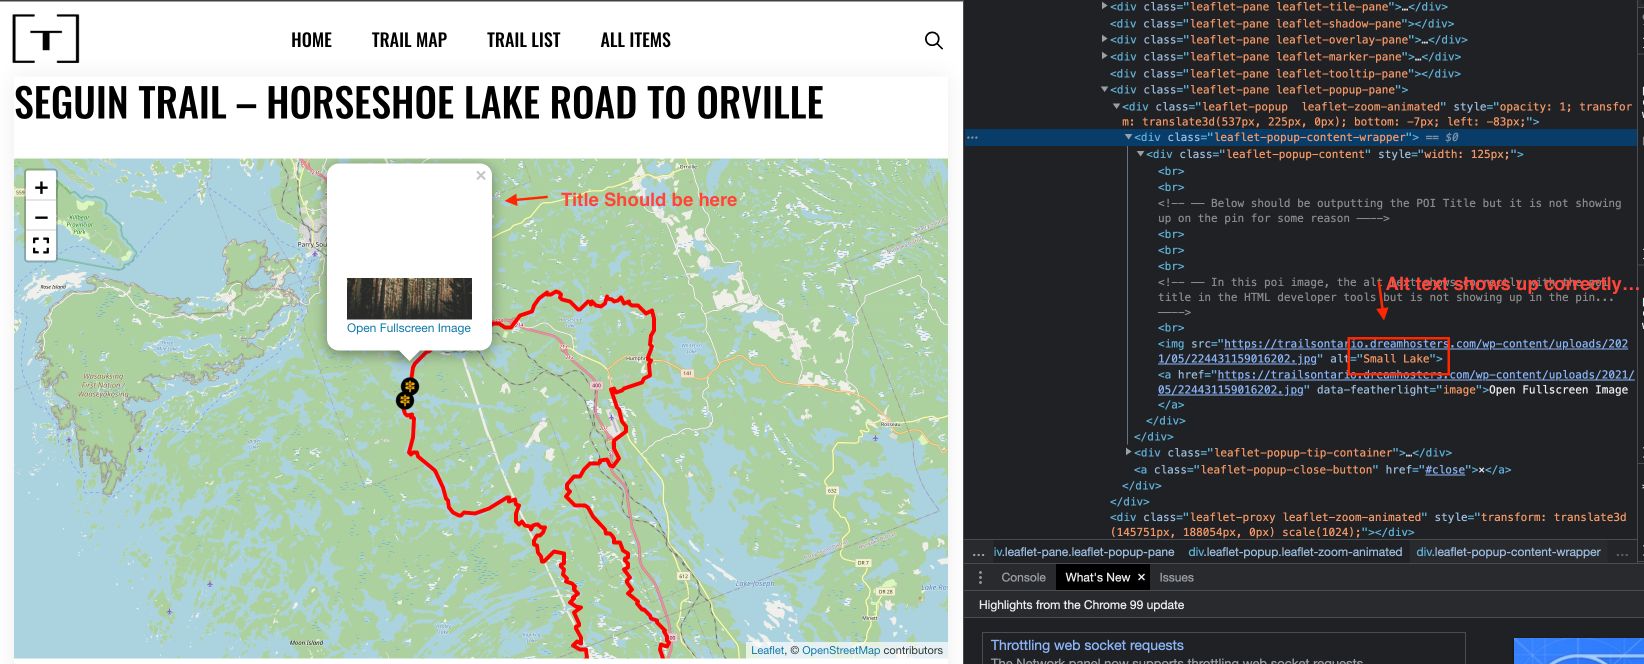Click the page heading Seguin Trail title

coord(419,103)
